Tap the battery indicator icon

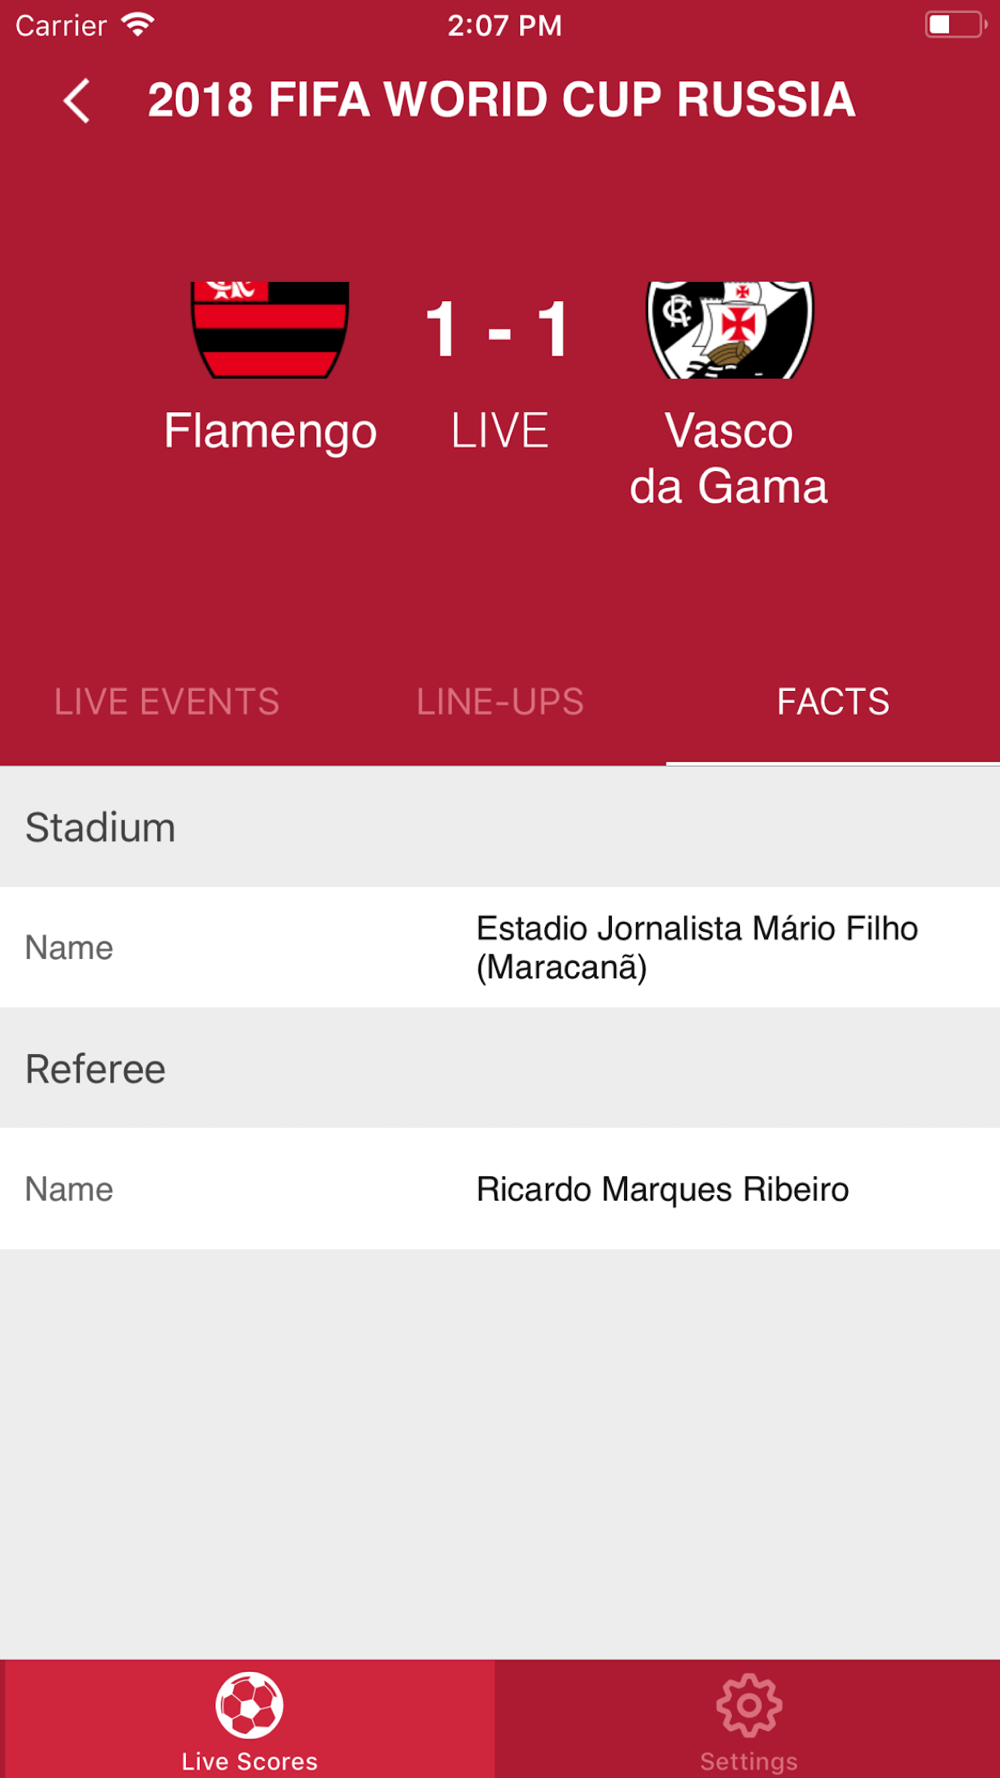[956, 25]
